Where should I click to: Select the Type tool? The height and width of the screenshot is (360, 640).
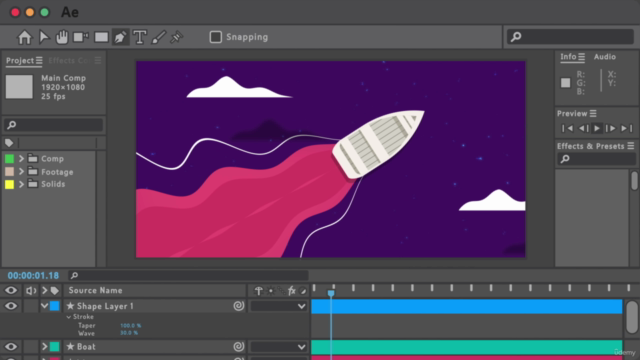(140, 37)
